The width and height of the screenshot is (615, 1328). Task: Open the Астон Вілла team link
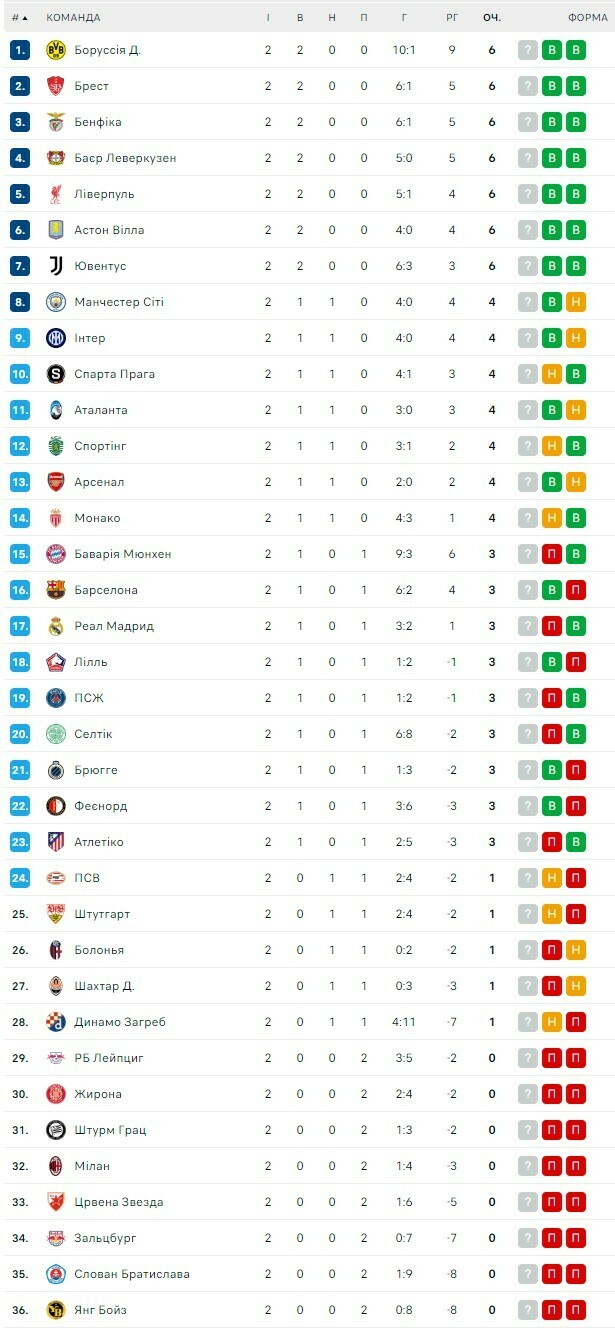[109, 230]
